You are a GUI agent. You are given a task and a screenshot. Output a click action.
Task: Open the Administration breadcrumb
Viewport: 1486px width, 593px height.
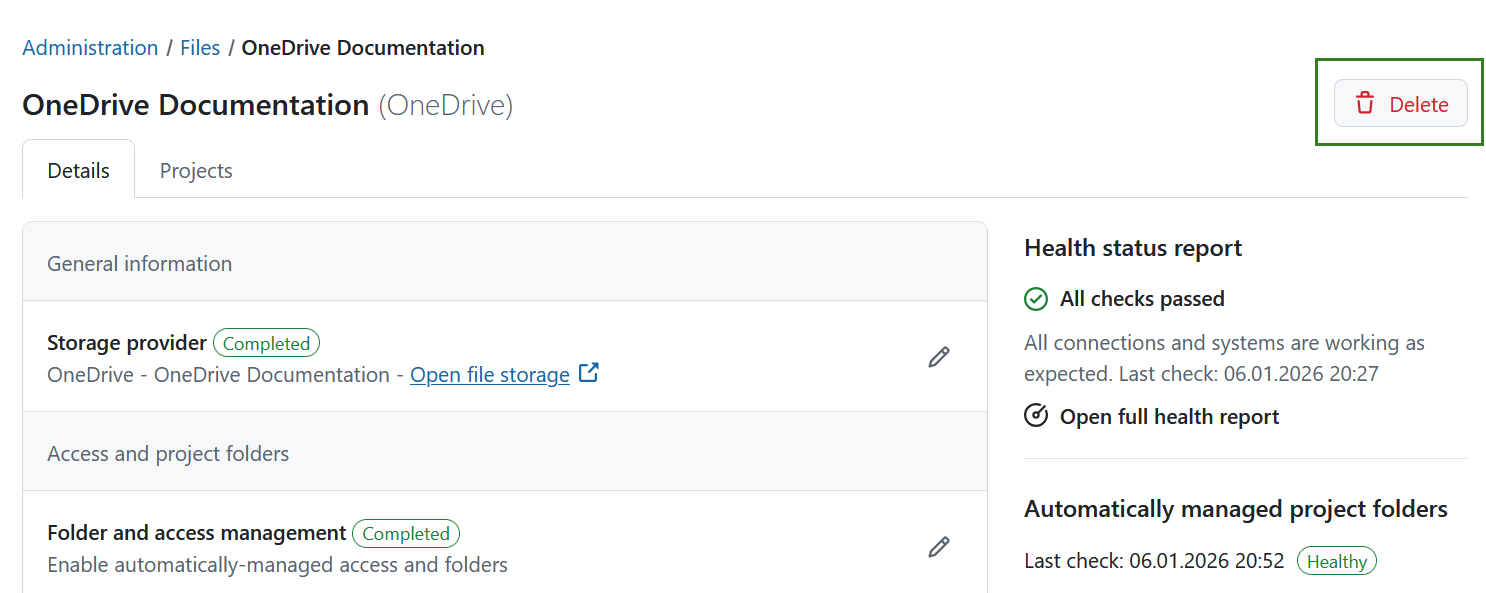point(90,47)
